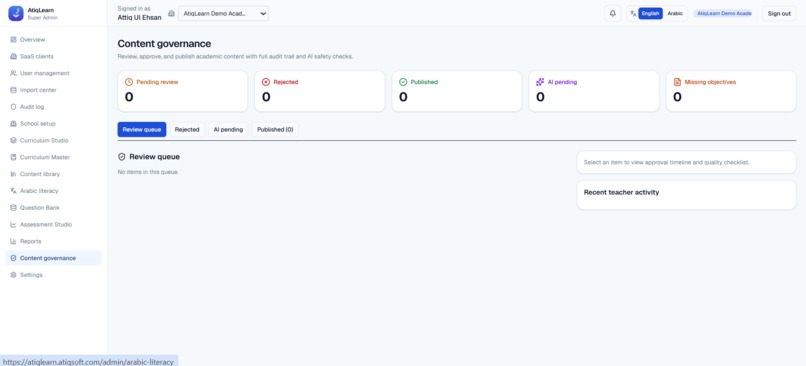Open the Question Bank
This screenshot has width=806, height=366.
click(53, 208)
